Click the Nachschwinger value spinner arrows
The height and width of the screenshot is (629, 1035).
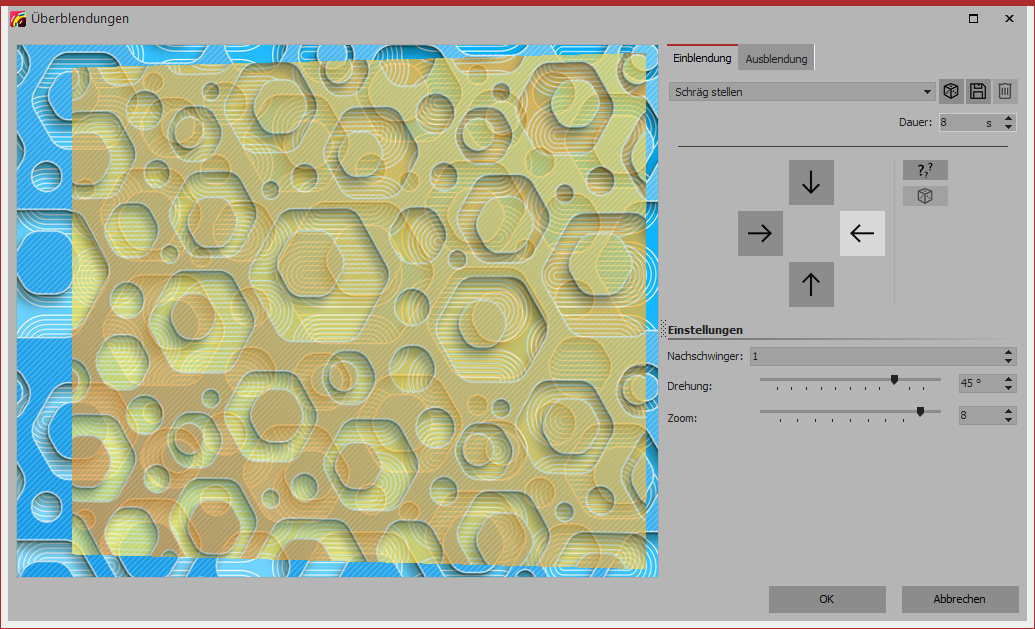1009,356
